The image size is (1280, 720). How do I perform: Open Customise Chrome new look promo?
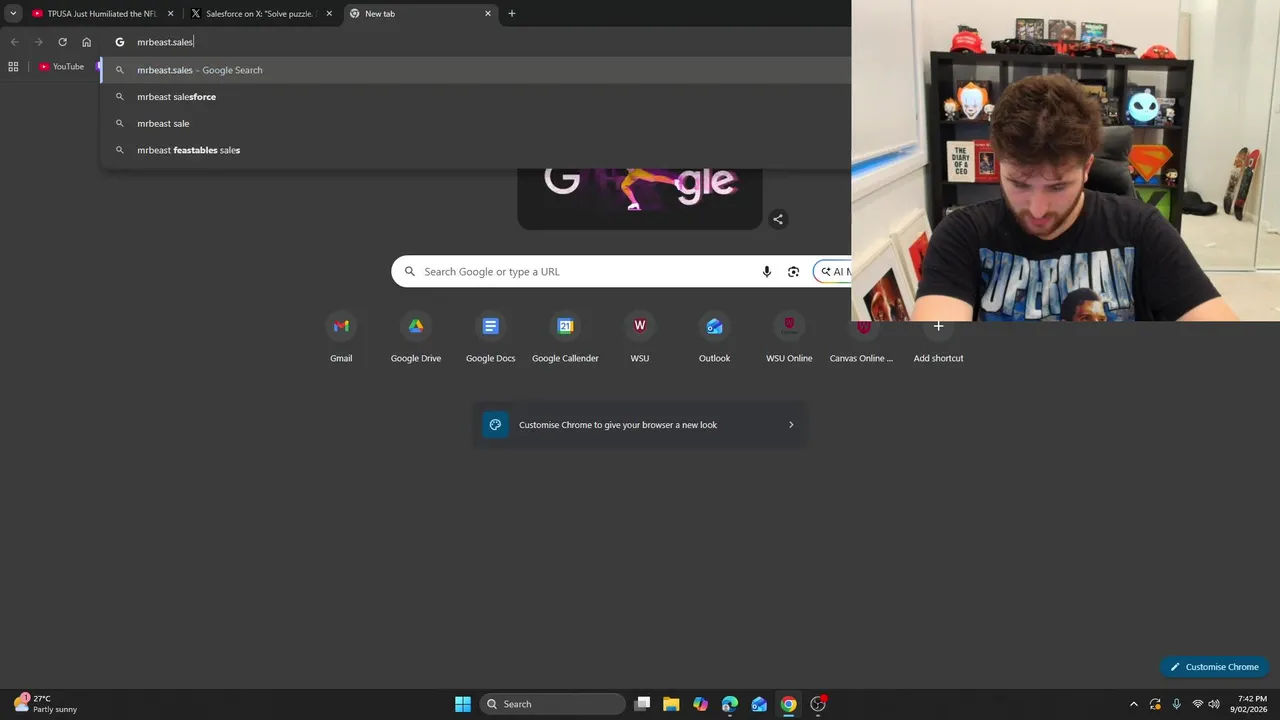(x=640, y=425)
